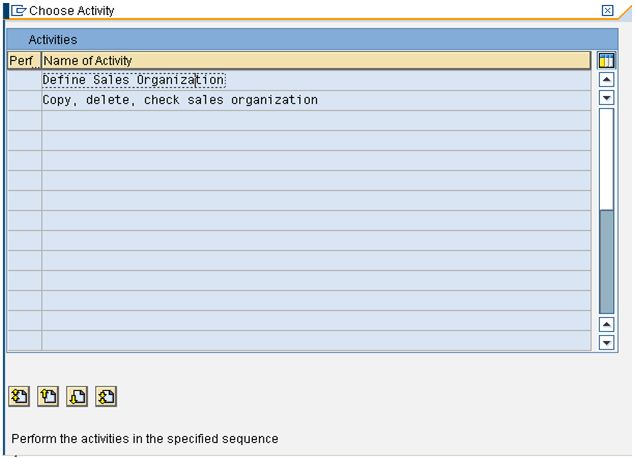Image resolution: width=635 pixels, height=458 pixels.
Task: Open the table column configuration icon
Action: pyautogui.click(x=606, y=61)
